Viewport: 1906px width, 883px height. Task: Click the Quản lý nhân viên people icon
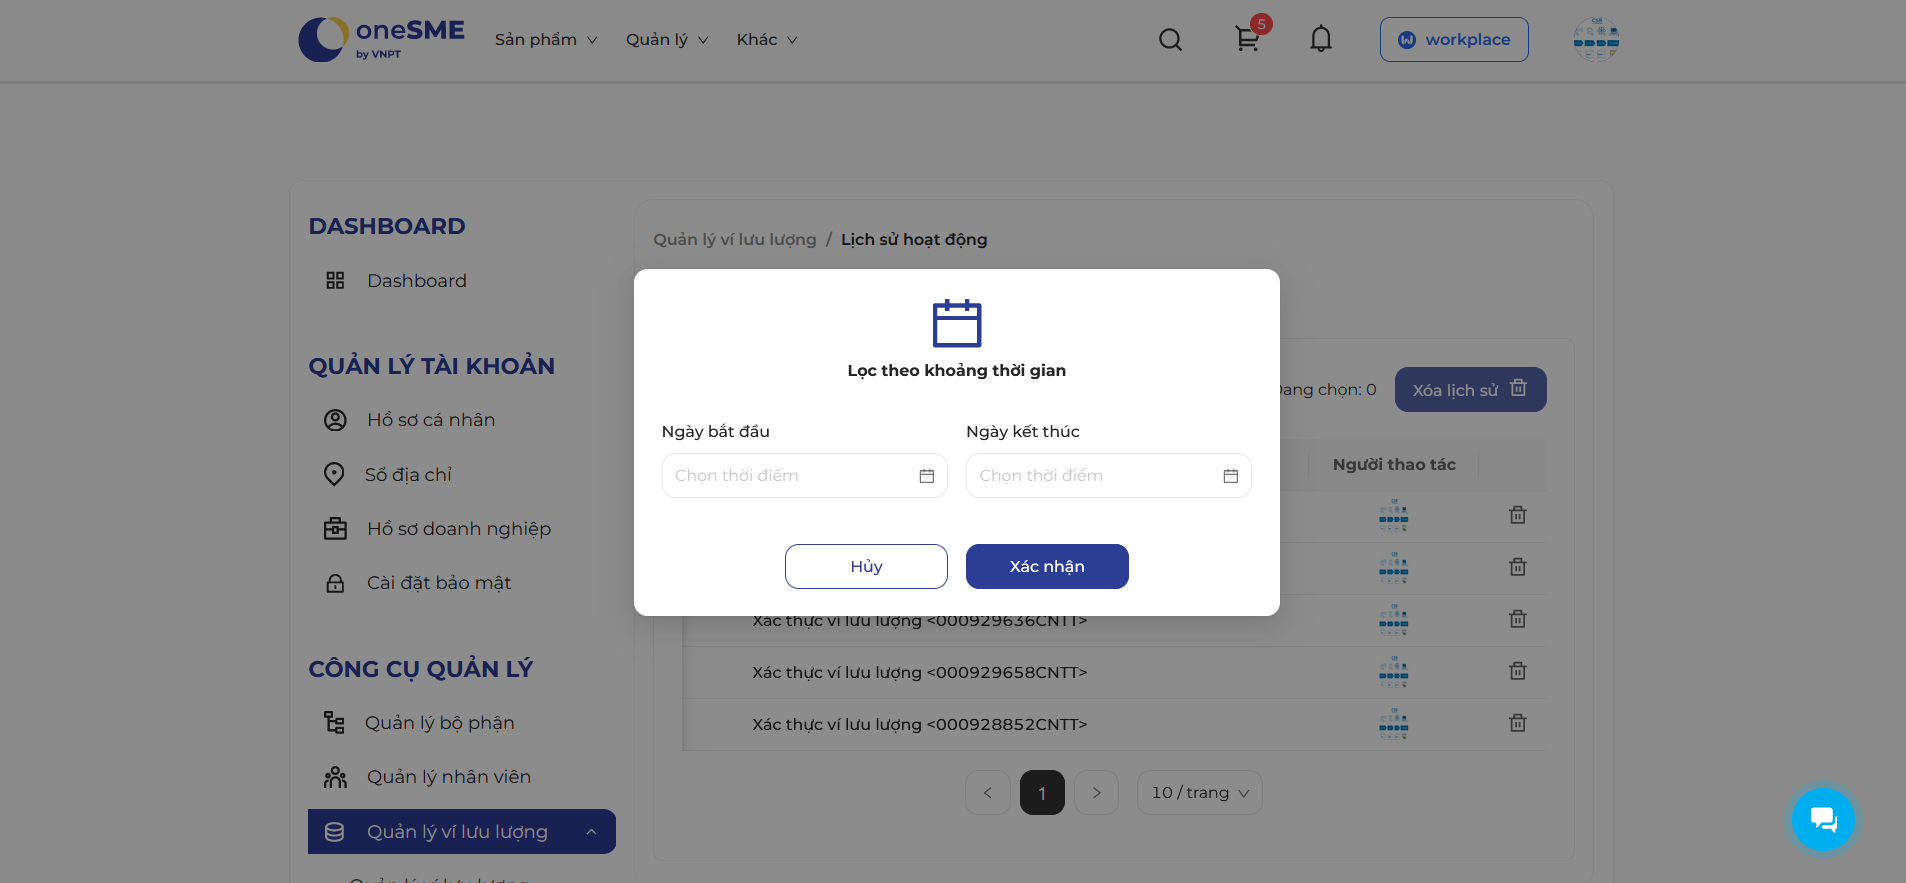pos(335,777)
